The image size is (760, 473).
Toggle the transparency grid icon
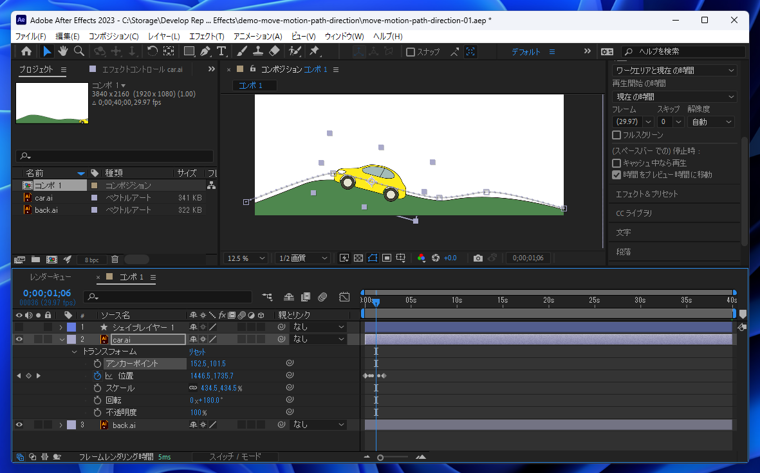pyautogui.click(x=358, y=258)
